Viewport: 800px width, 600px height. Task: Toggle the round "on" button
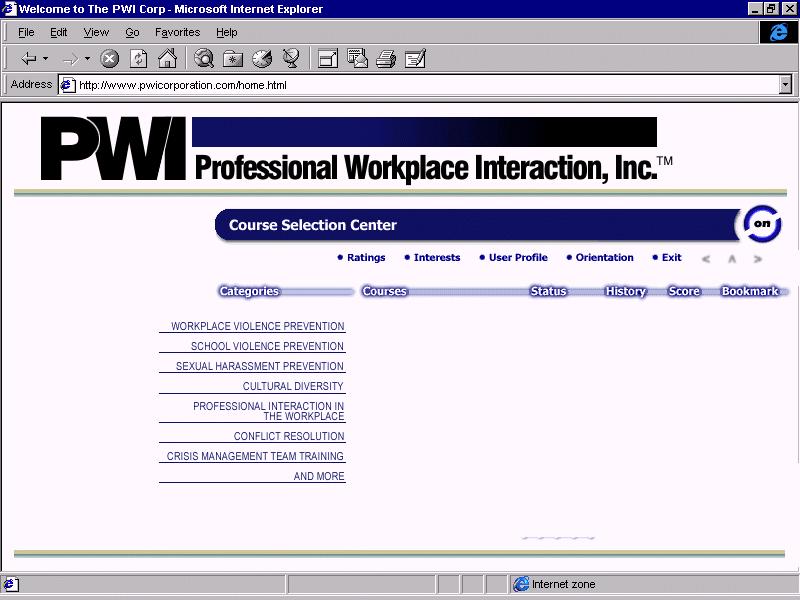762,225
